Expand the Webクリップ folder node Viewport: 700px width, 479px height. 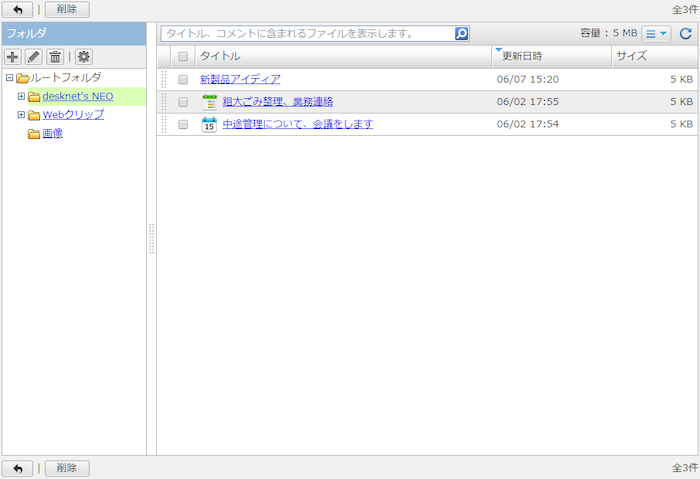(x=21, y=115)
